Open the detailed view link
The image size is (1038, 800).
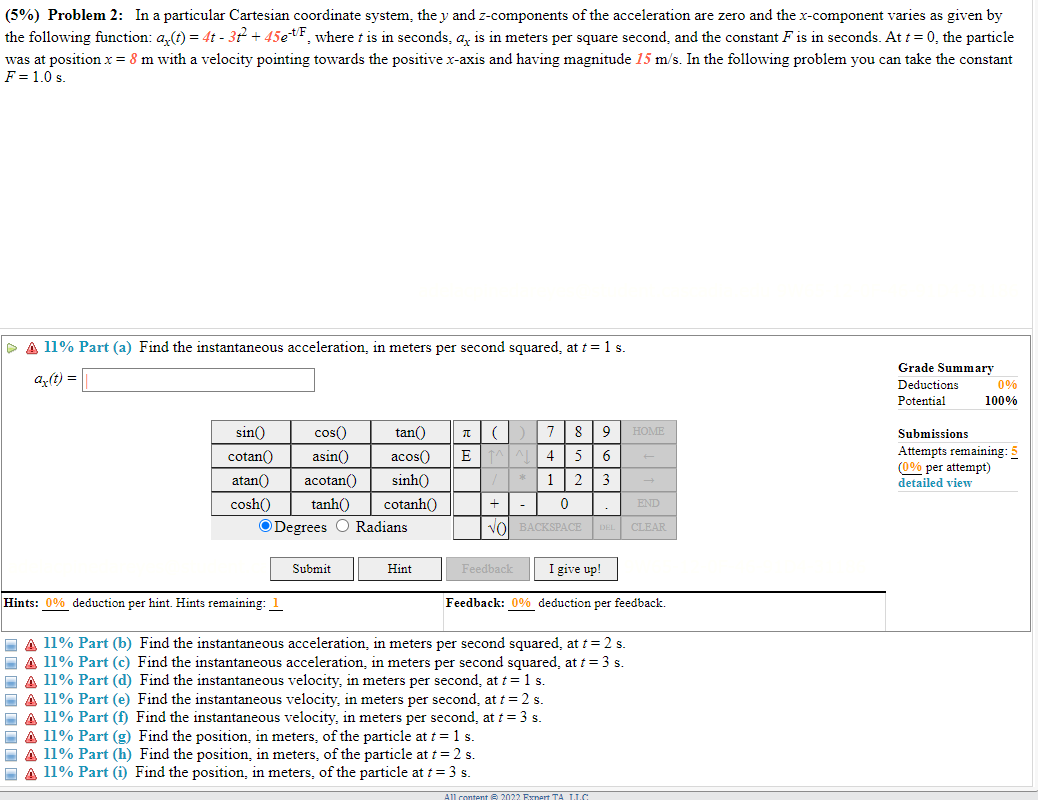click(934, 483)
